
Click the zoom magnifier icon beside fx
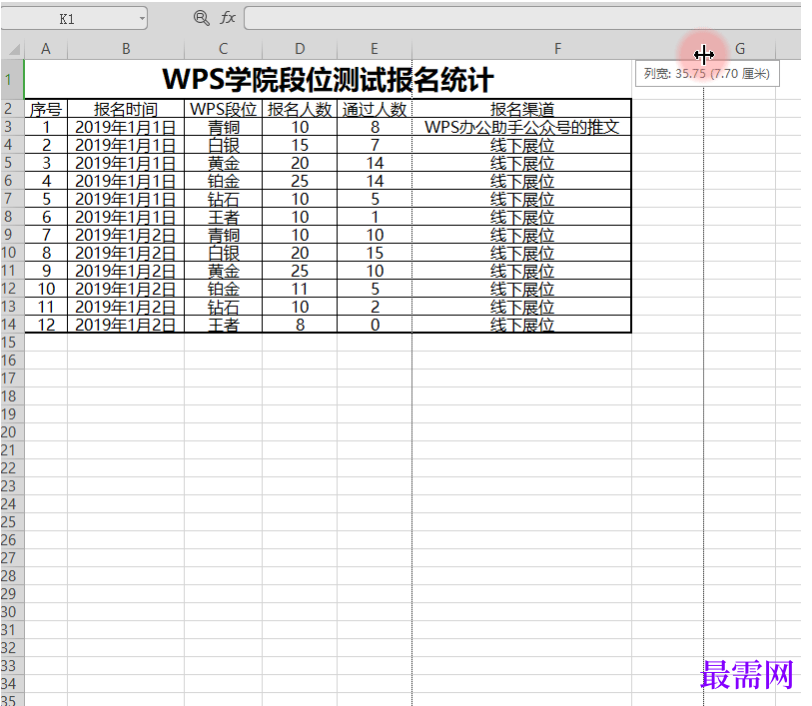pos(201,18)
